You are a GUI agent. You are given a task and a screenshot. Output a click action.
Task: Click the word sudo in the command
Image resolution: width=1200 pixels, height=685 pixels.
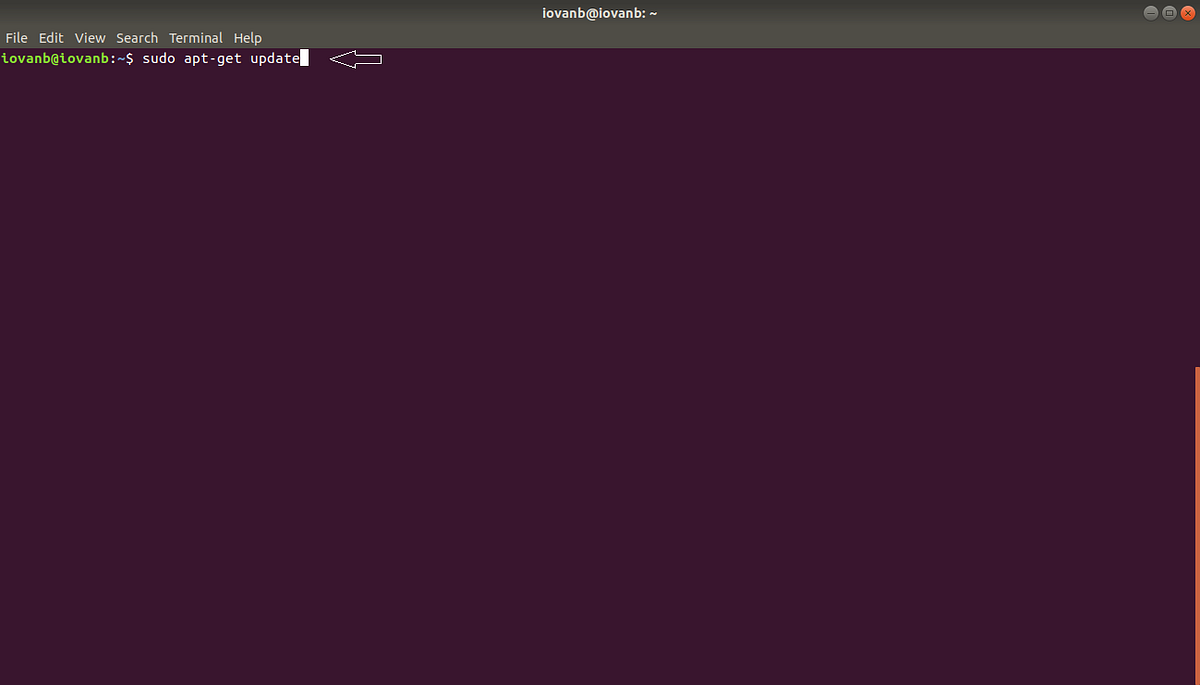pos(158,58)
